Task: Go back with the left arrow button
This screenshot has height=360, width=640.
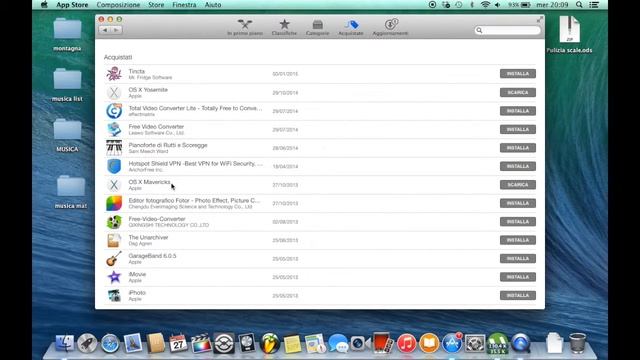Action: click(x=105, y=30)
